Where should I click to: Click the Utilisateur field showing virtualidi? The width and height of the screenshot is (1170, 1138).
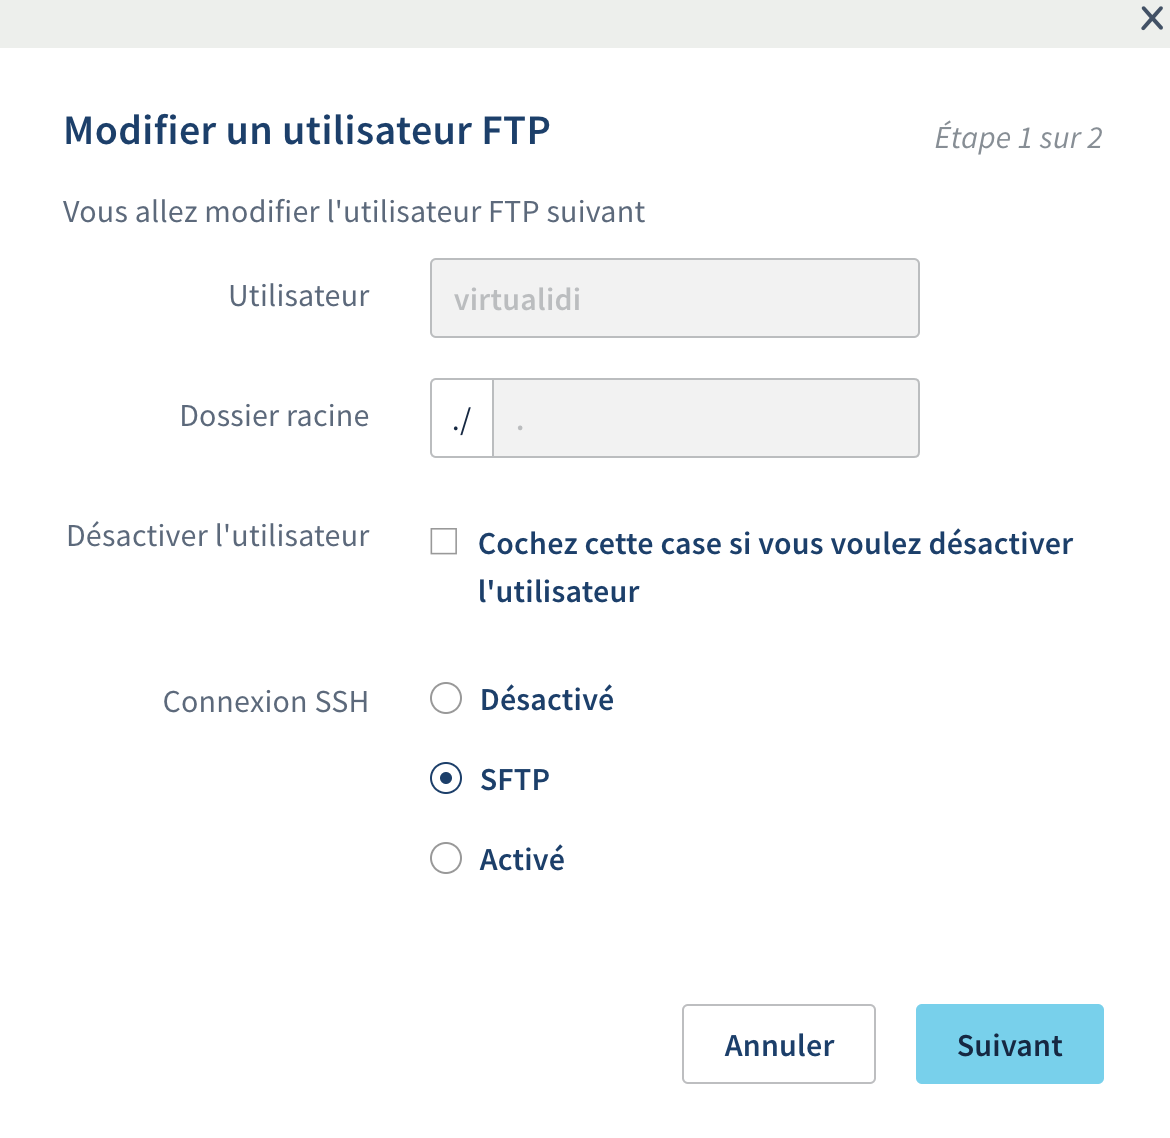click(674, 299)
